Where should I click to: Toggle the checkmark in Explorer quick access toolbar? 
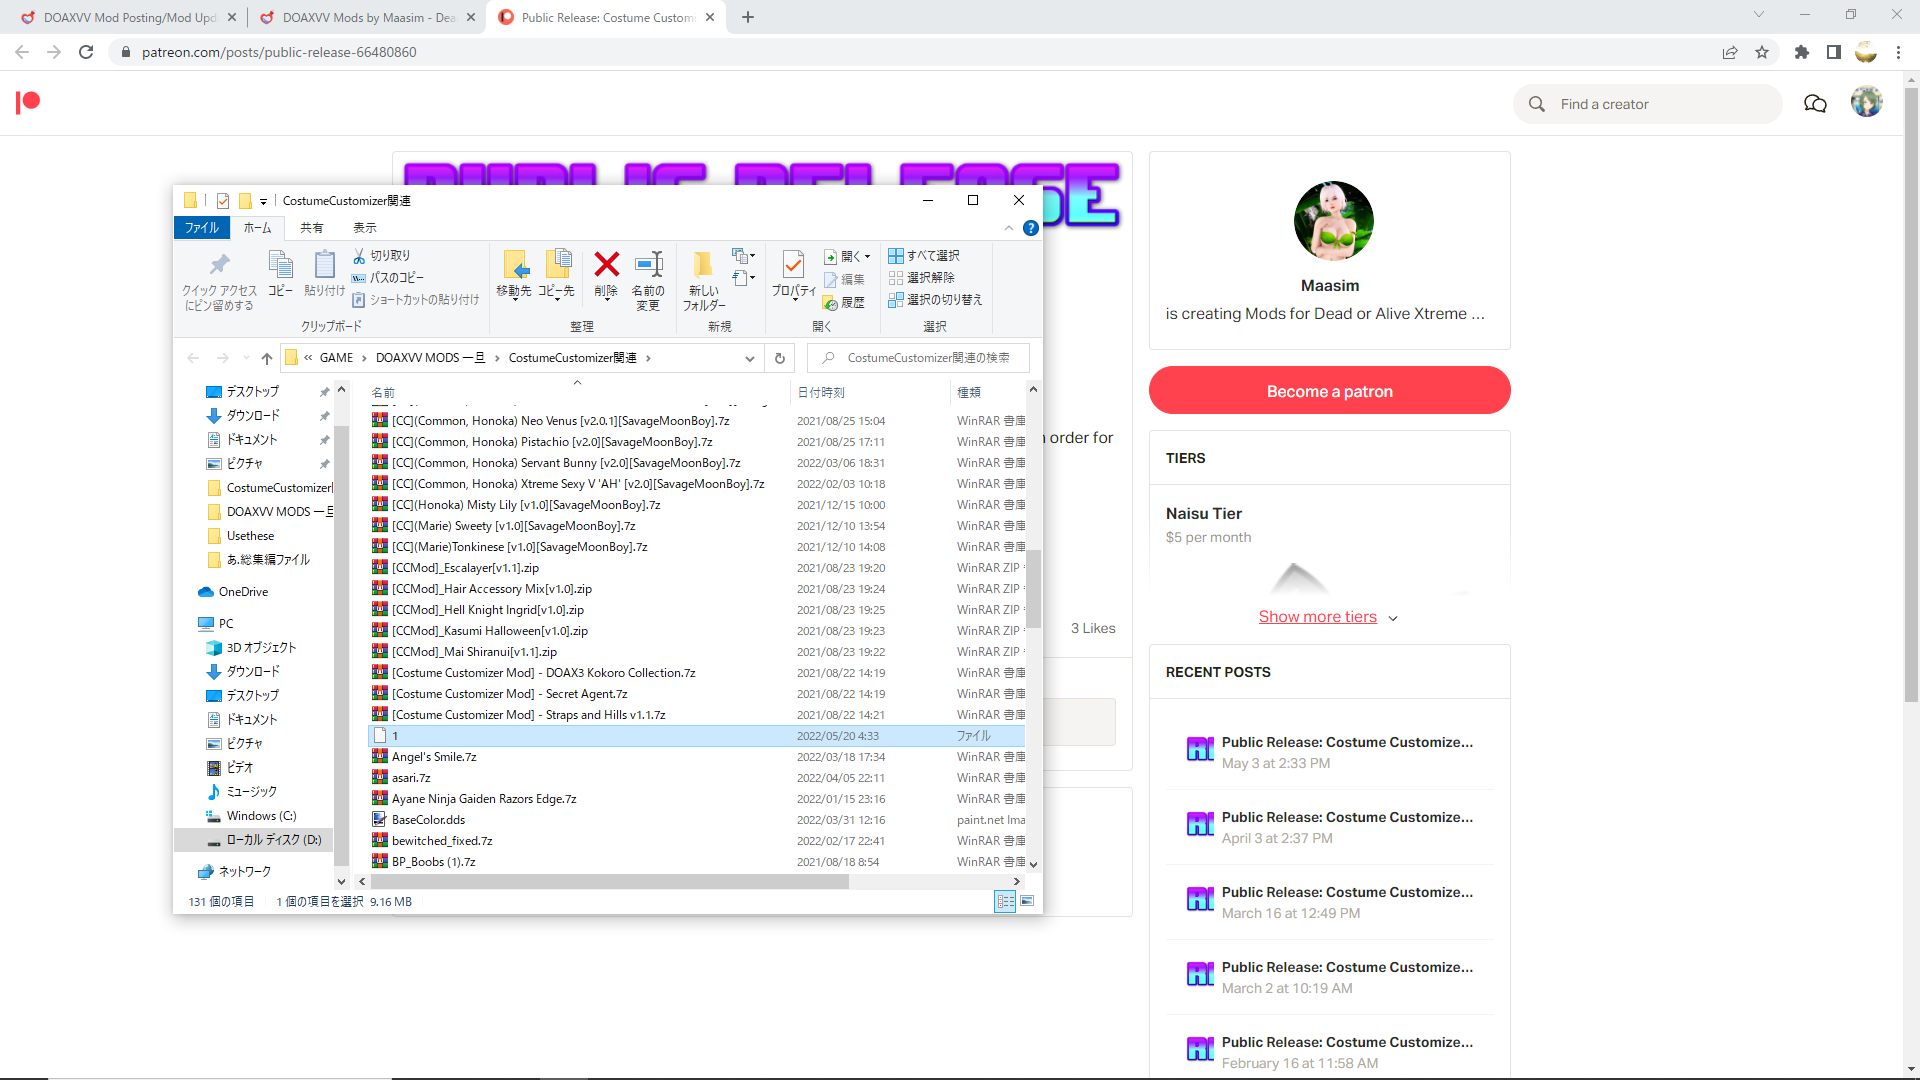pos(223,201)
